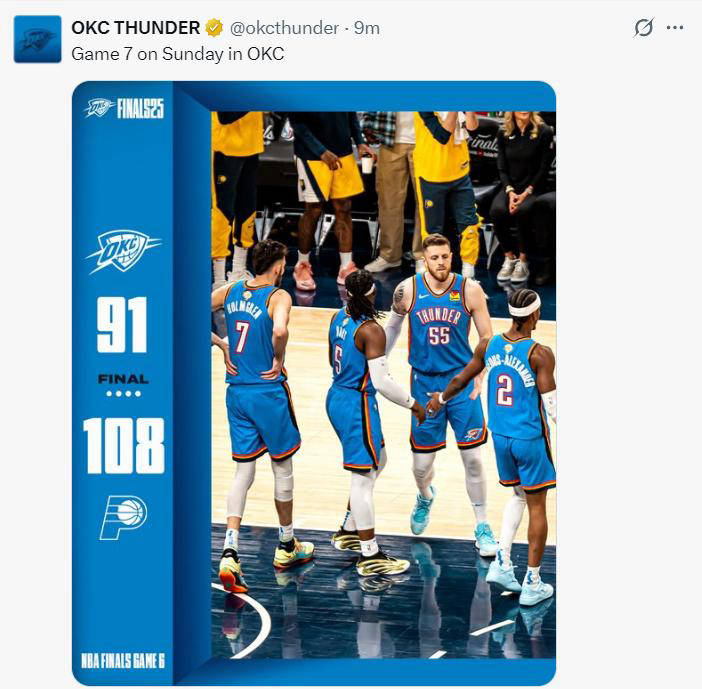
Task: Open the 9m timestamp permalink
Action: [367, 28]
